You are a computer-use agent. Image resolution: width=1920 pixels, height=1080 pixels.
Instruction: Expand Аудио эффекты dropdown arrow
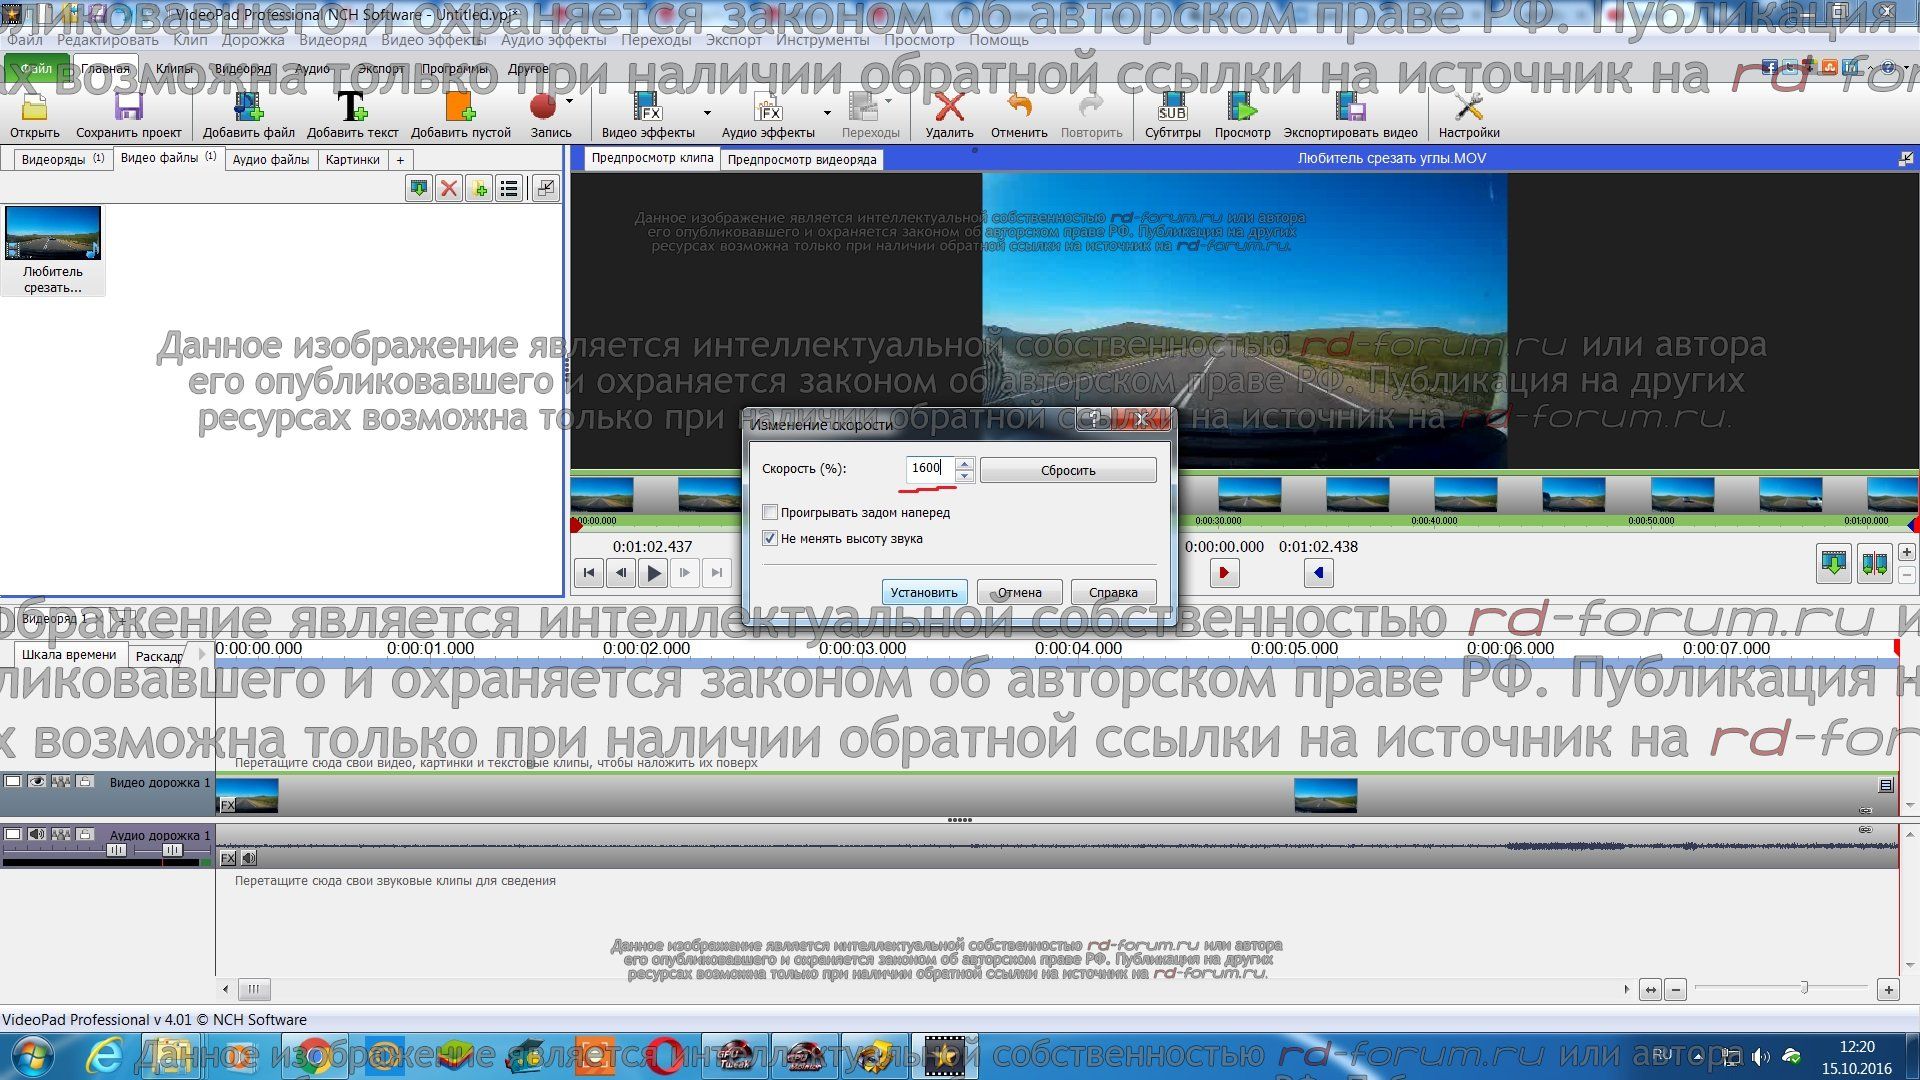coord(827,112)
